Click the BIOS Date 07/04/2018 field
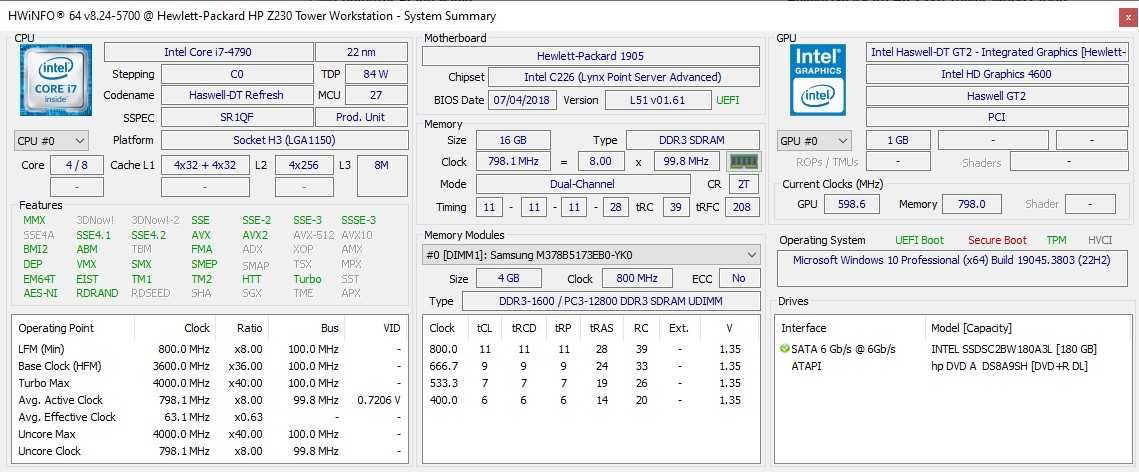The height and width of the screenshot is (472, 1139). pyautogui.click(x=522, y=100)
